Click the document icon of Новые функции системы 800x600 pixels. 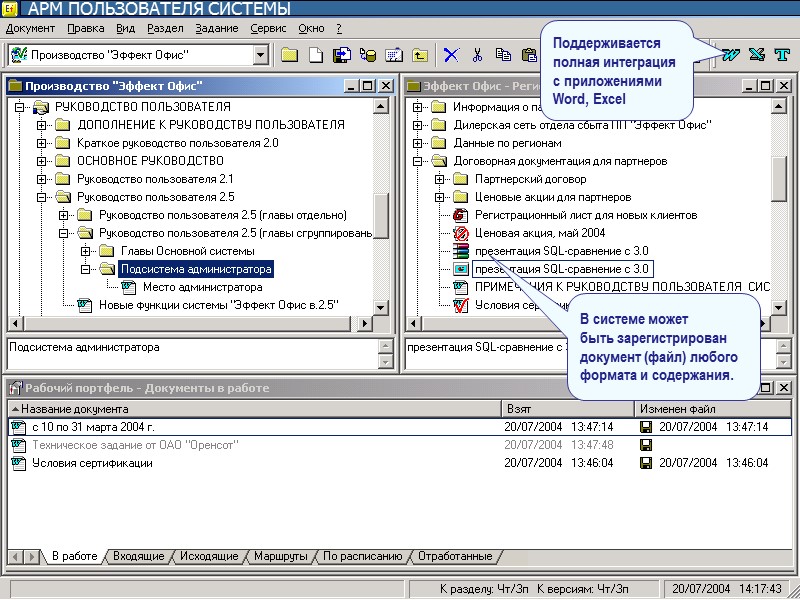pos(85,305)
